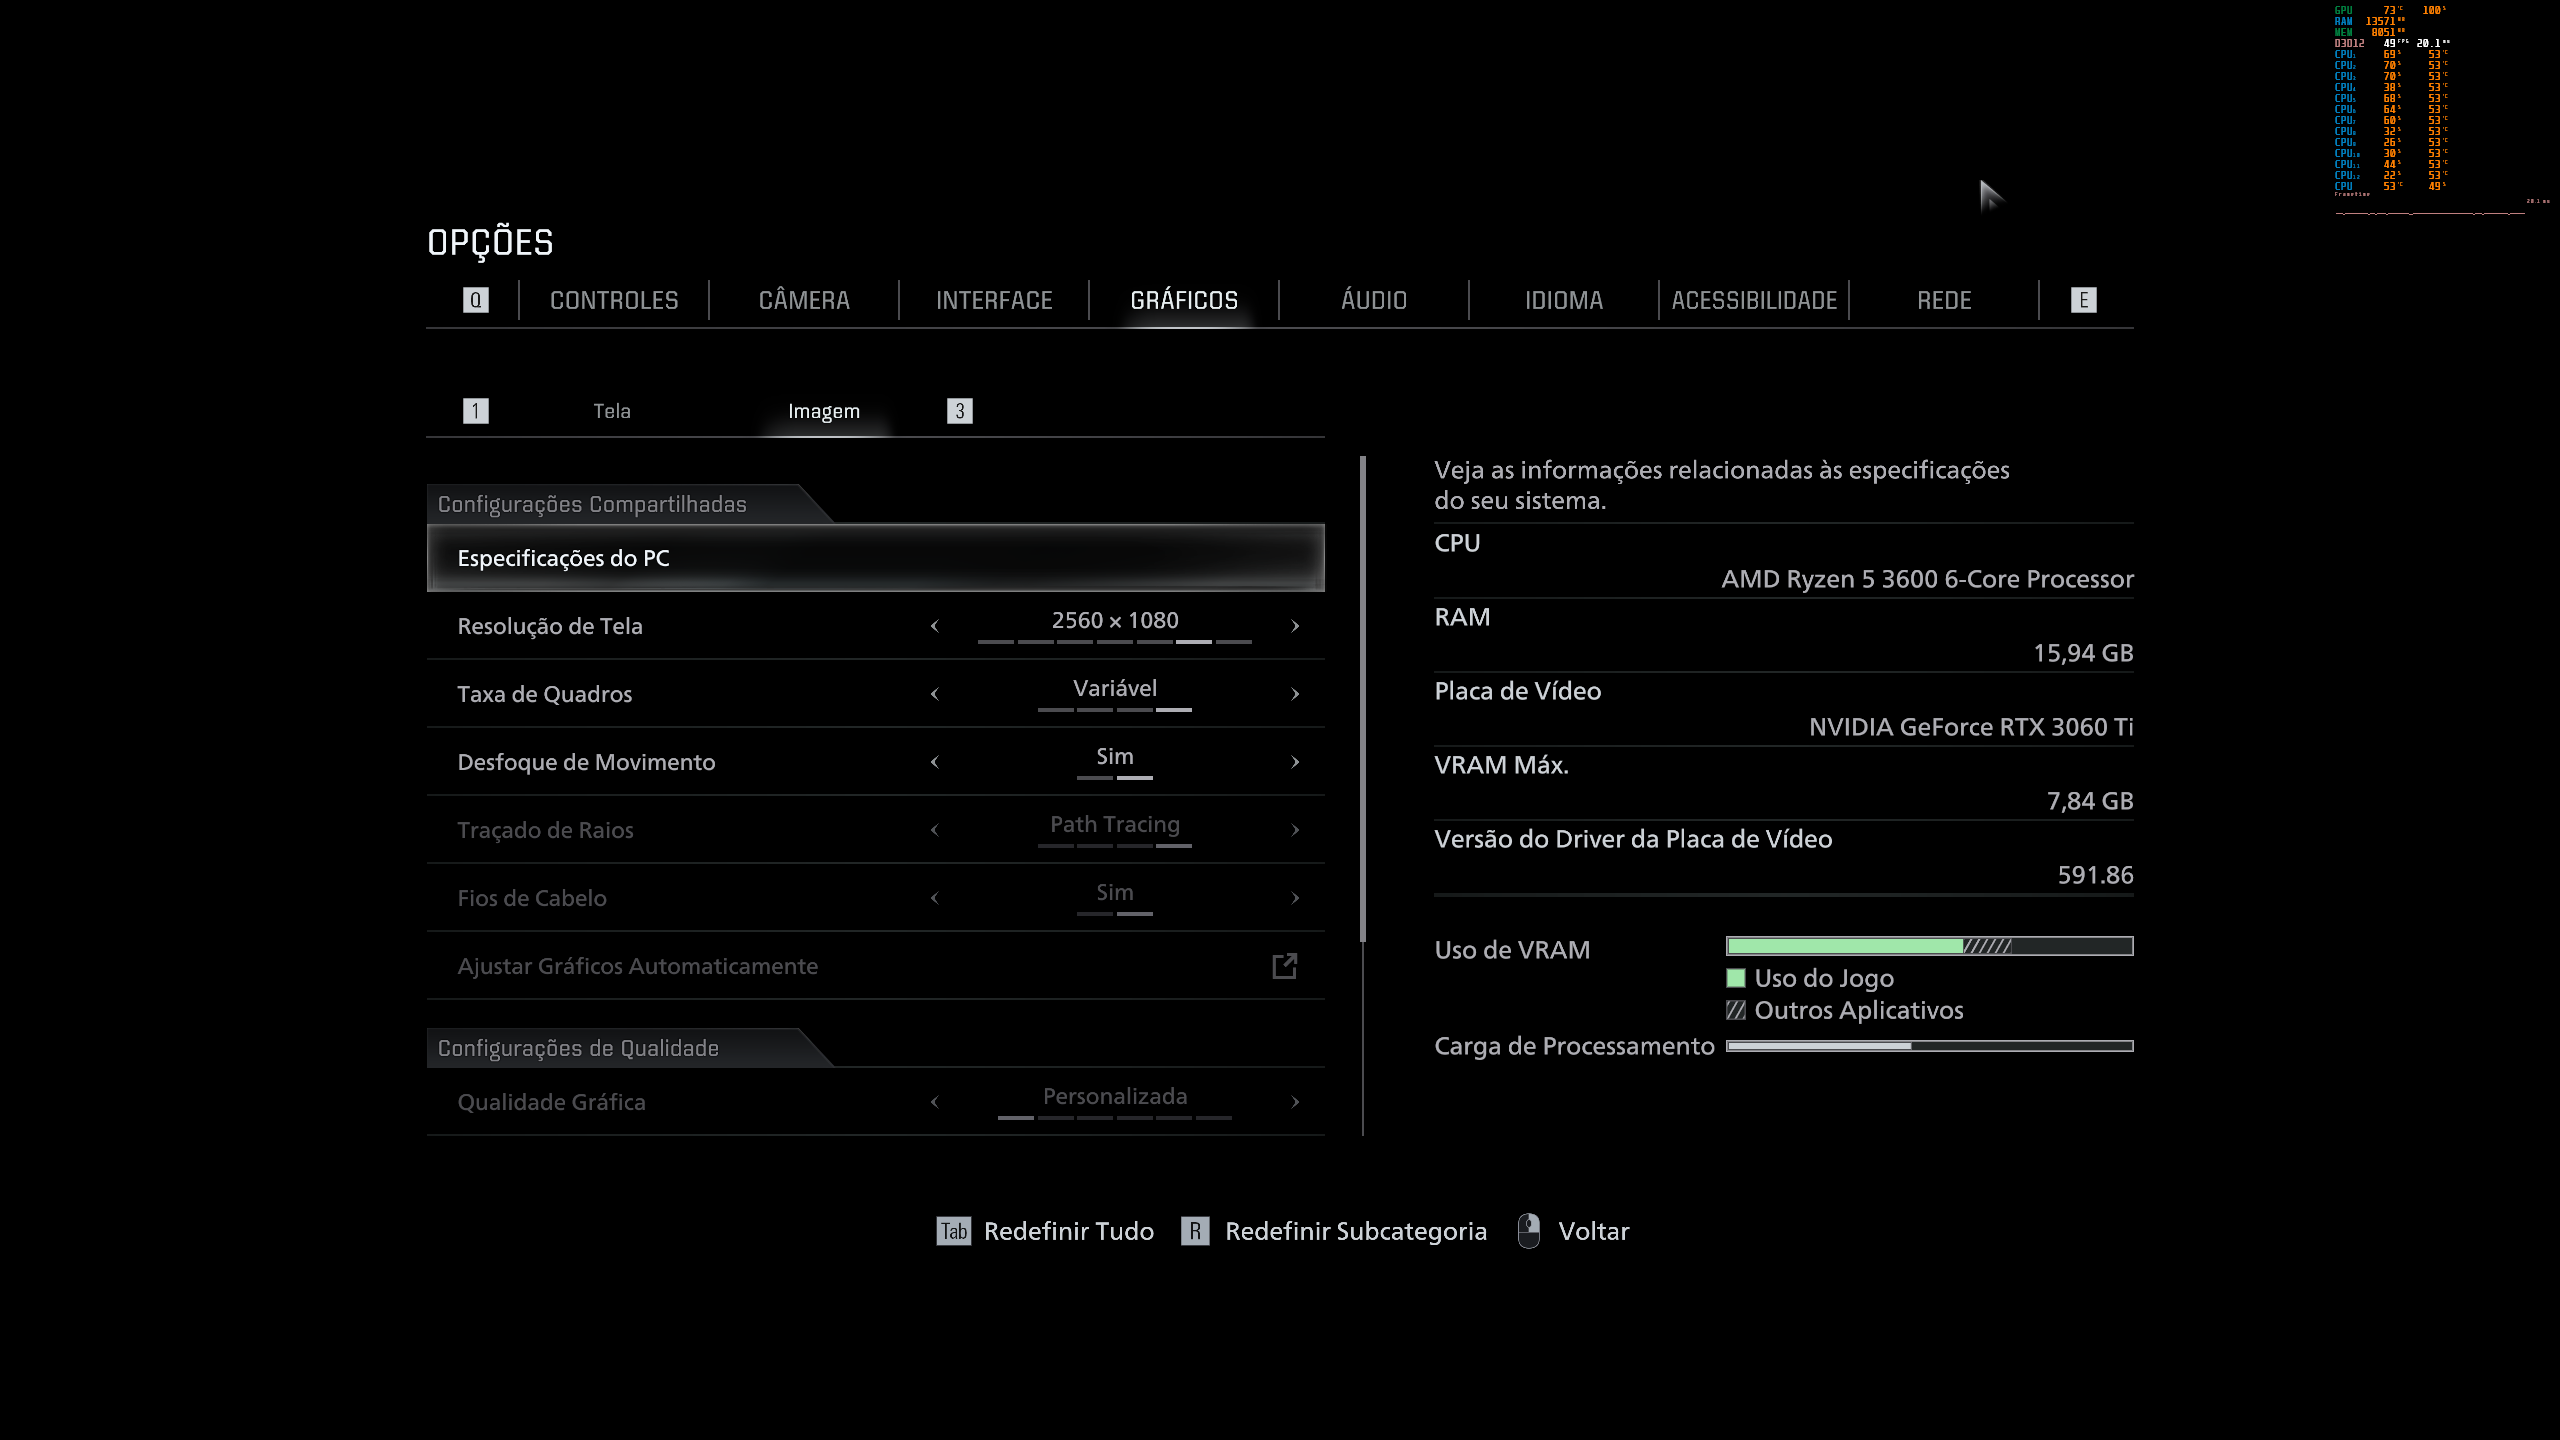
Task: Change Qualidade Gráfica preset with right arrow
Action: pos(1295,1102)
